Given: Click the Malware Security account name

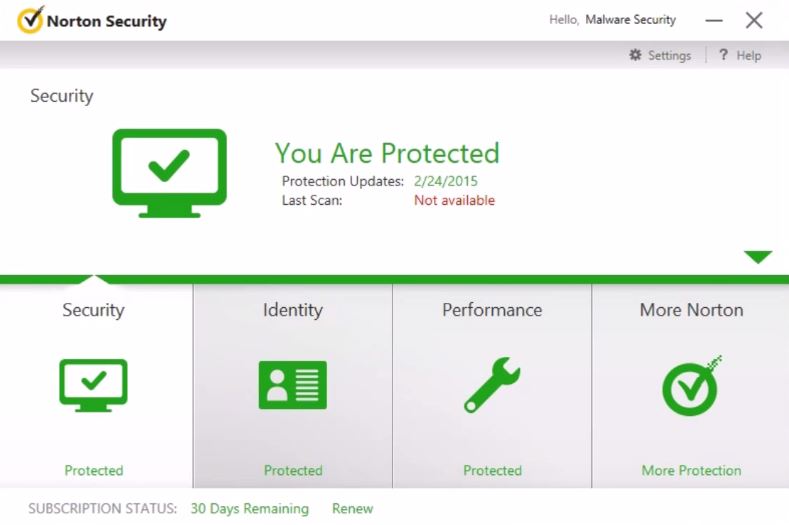Looking at the screenshot, I should coord(630,20).
